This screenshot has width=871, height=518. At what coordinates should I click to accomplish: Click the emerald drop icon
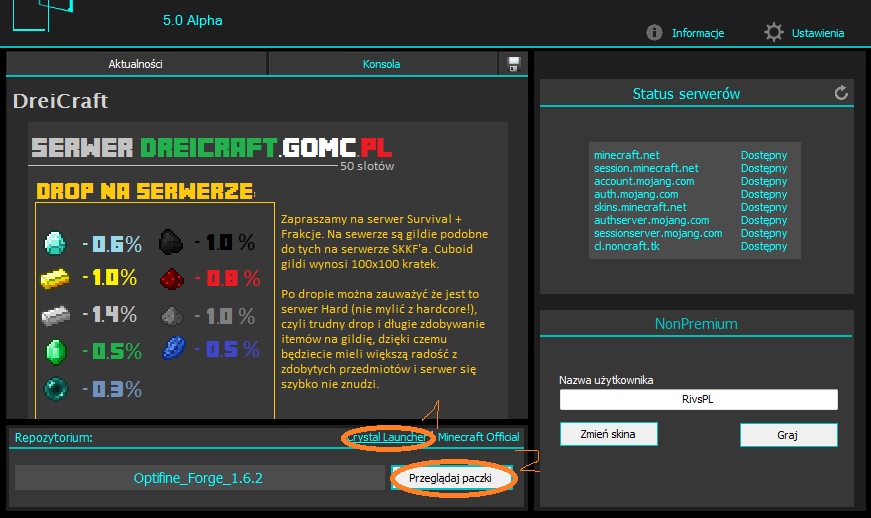[x=56, y=351]
